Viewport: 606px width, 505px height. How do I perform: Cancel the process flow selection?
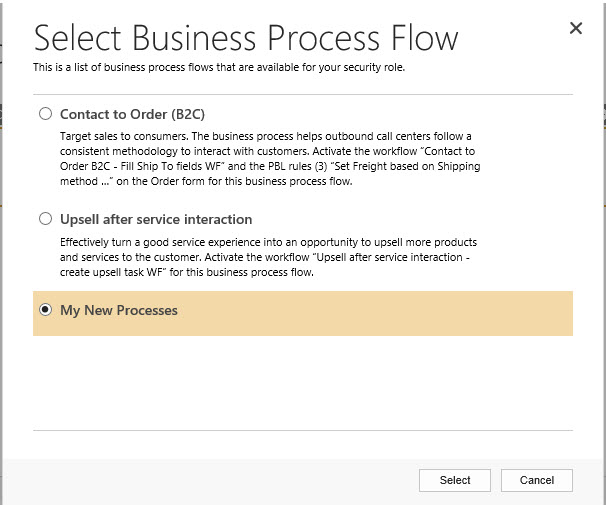pos(536,480)
